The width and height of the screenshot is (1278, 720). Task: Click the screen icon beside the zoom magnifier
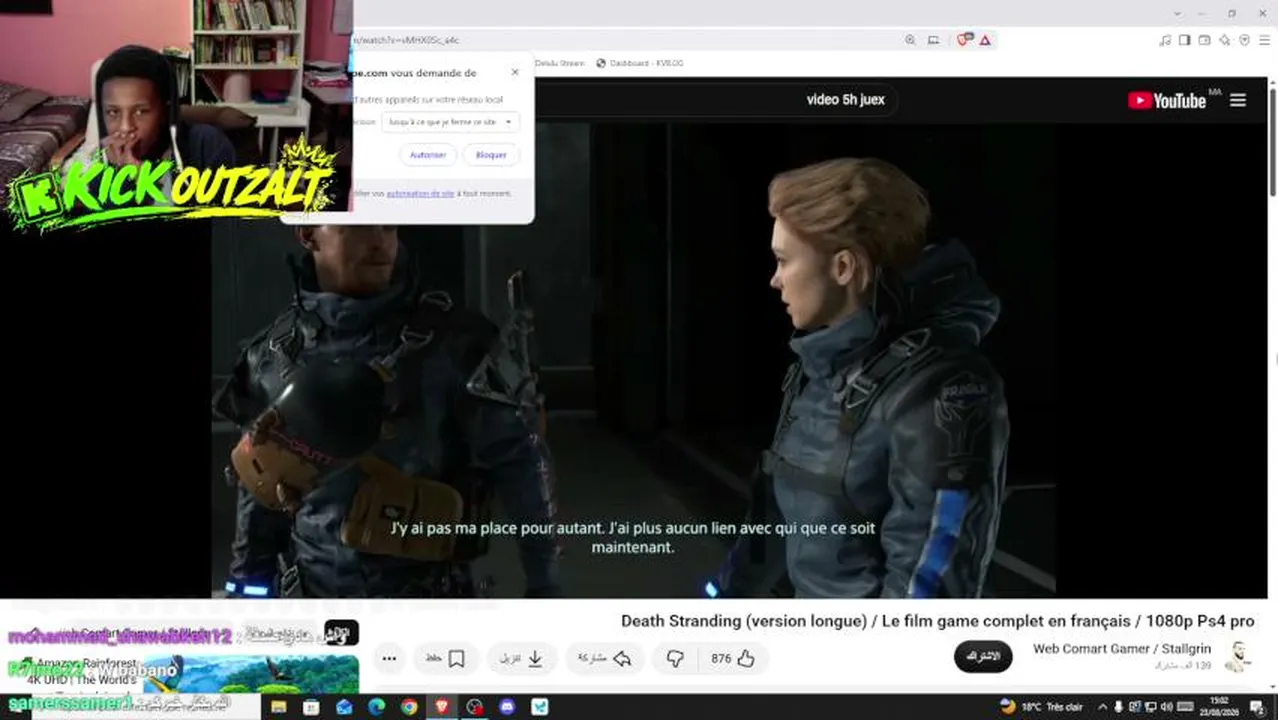tap(933, 40)
